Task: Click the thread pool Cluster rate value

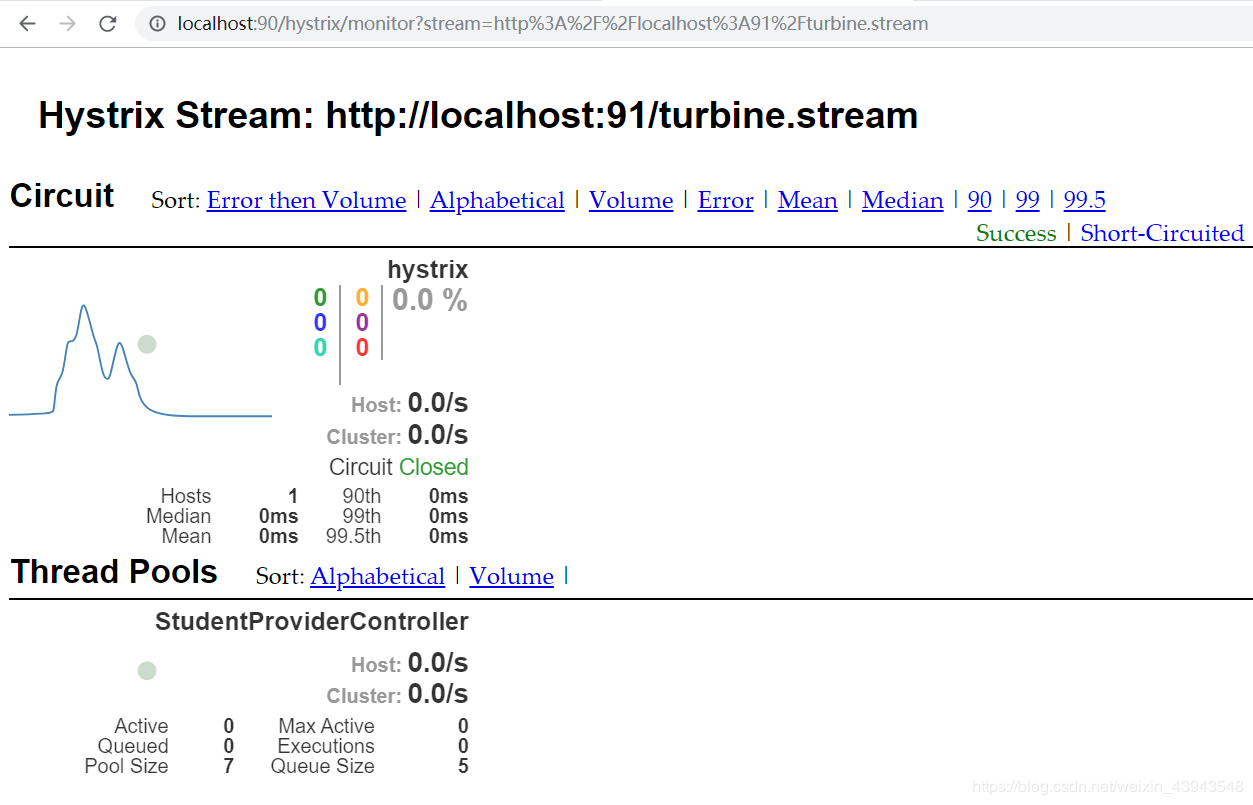Action: pos(438,694)
